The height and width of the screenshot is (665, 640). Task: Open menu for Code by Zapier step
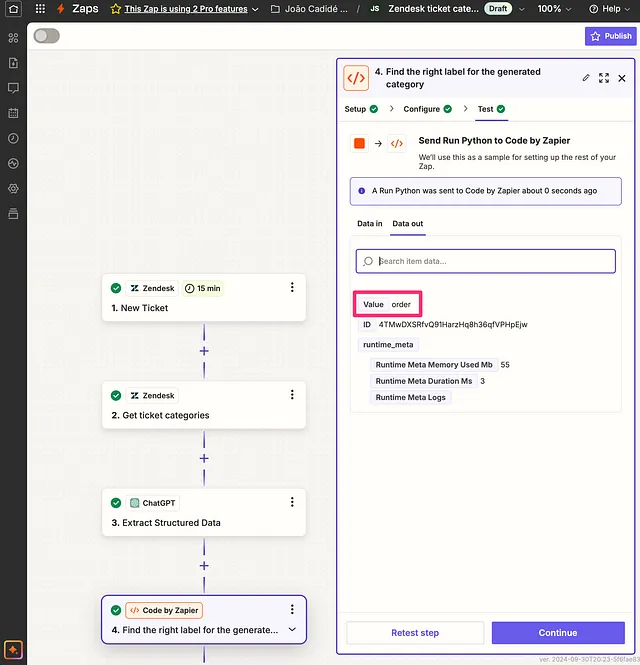tap(292, 609)
